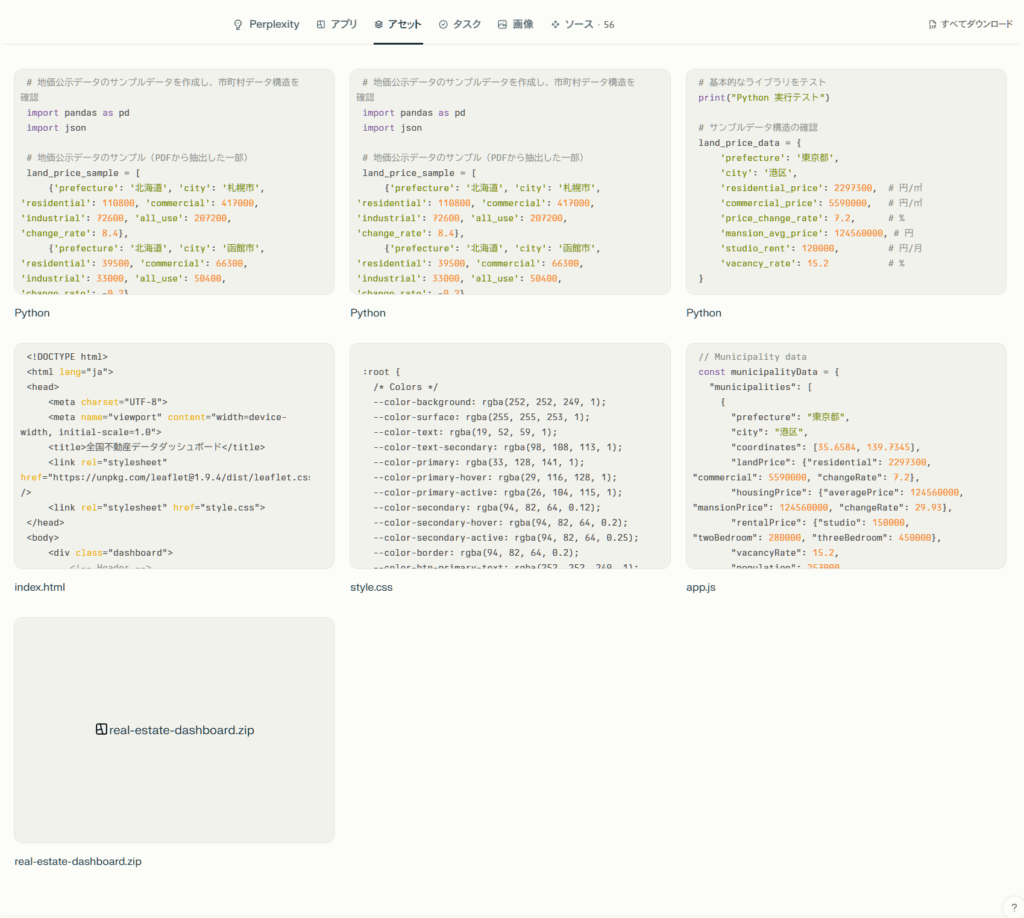Click the ソース sources icon
The image size is (1024, 918).
tap(555, 24)
